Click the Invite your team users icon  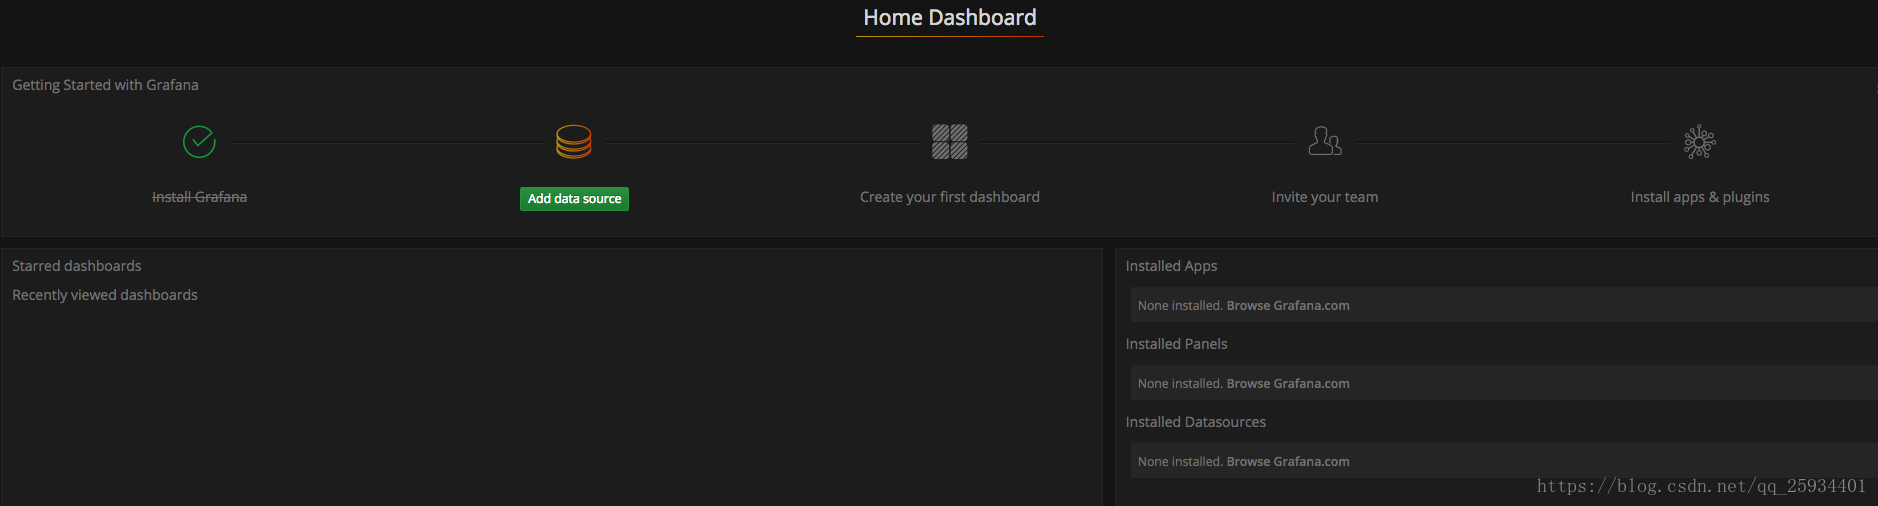point(1325,141)
